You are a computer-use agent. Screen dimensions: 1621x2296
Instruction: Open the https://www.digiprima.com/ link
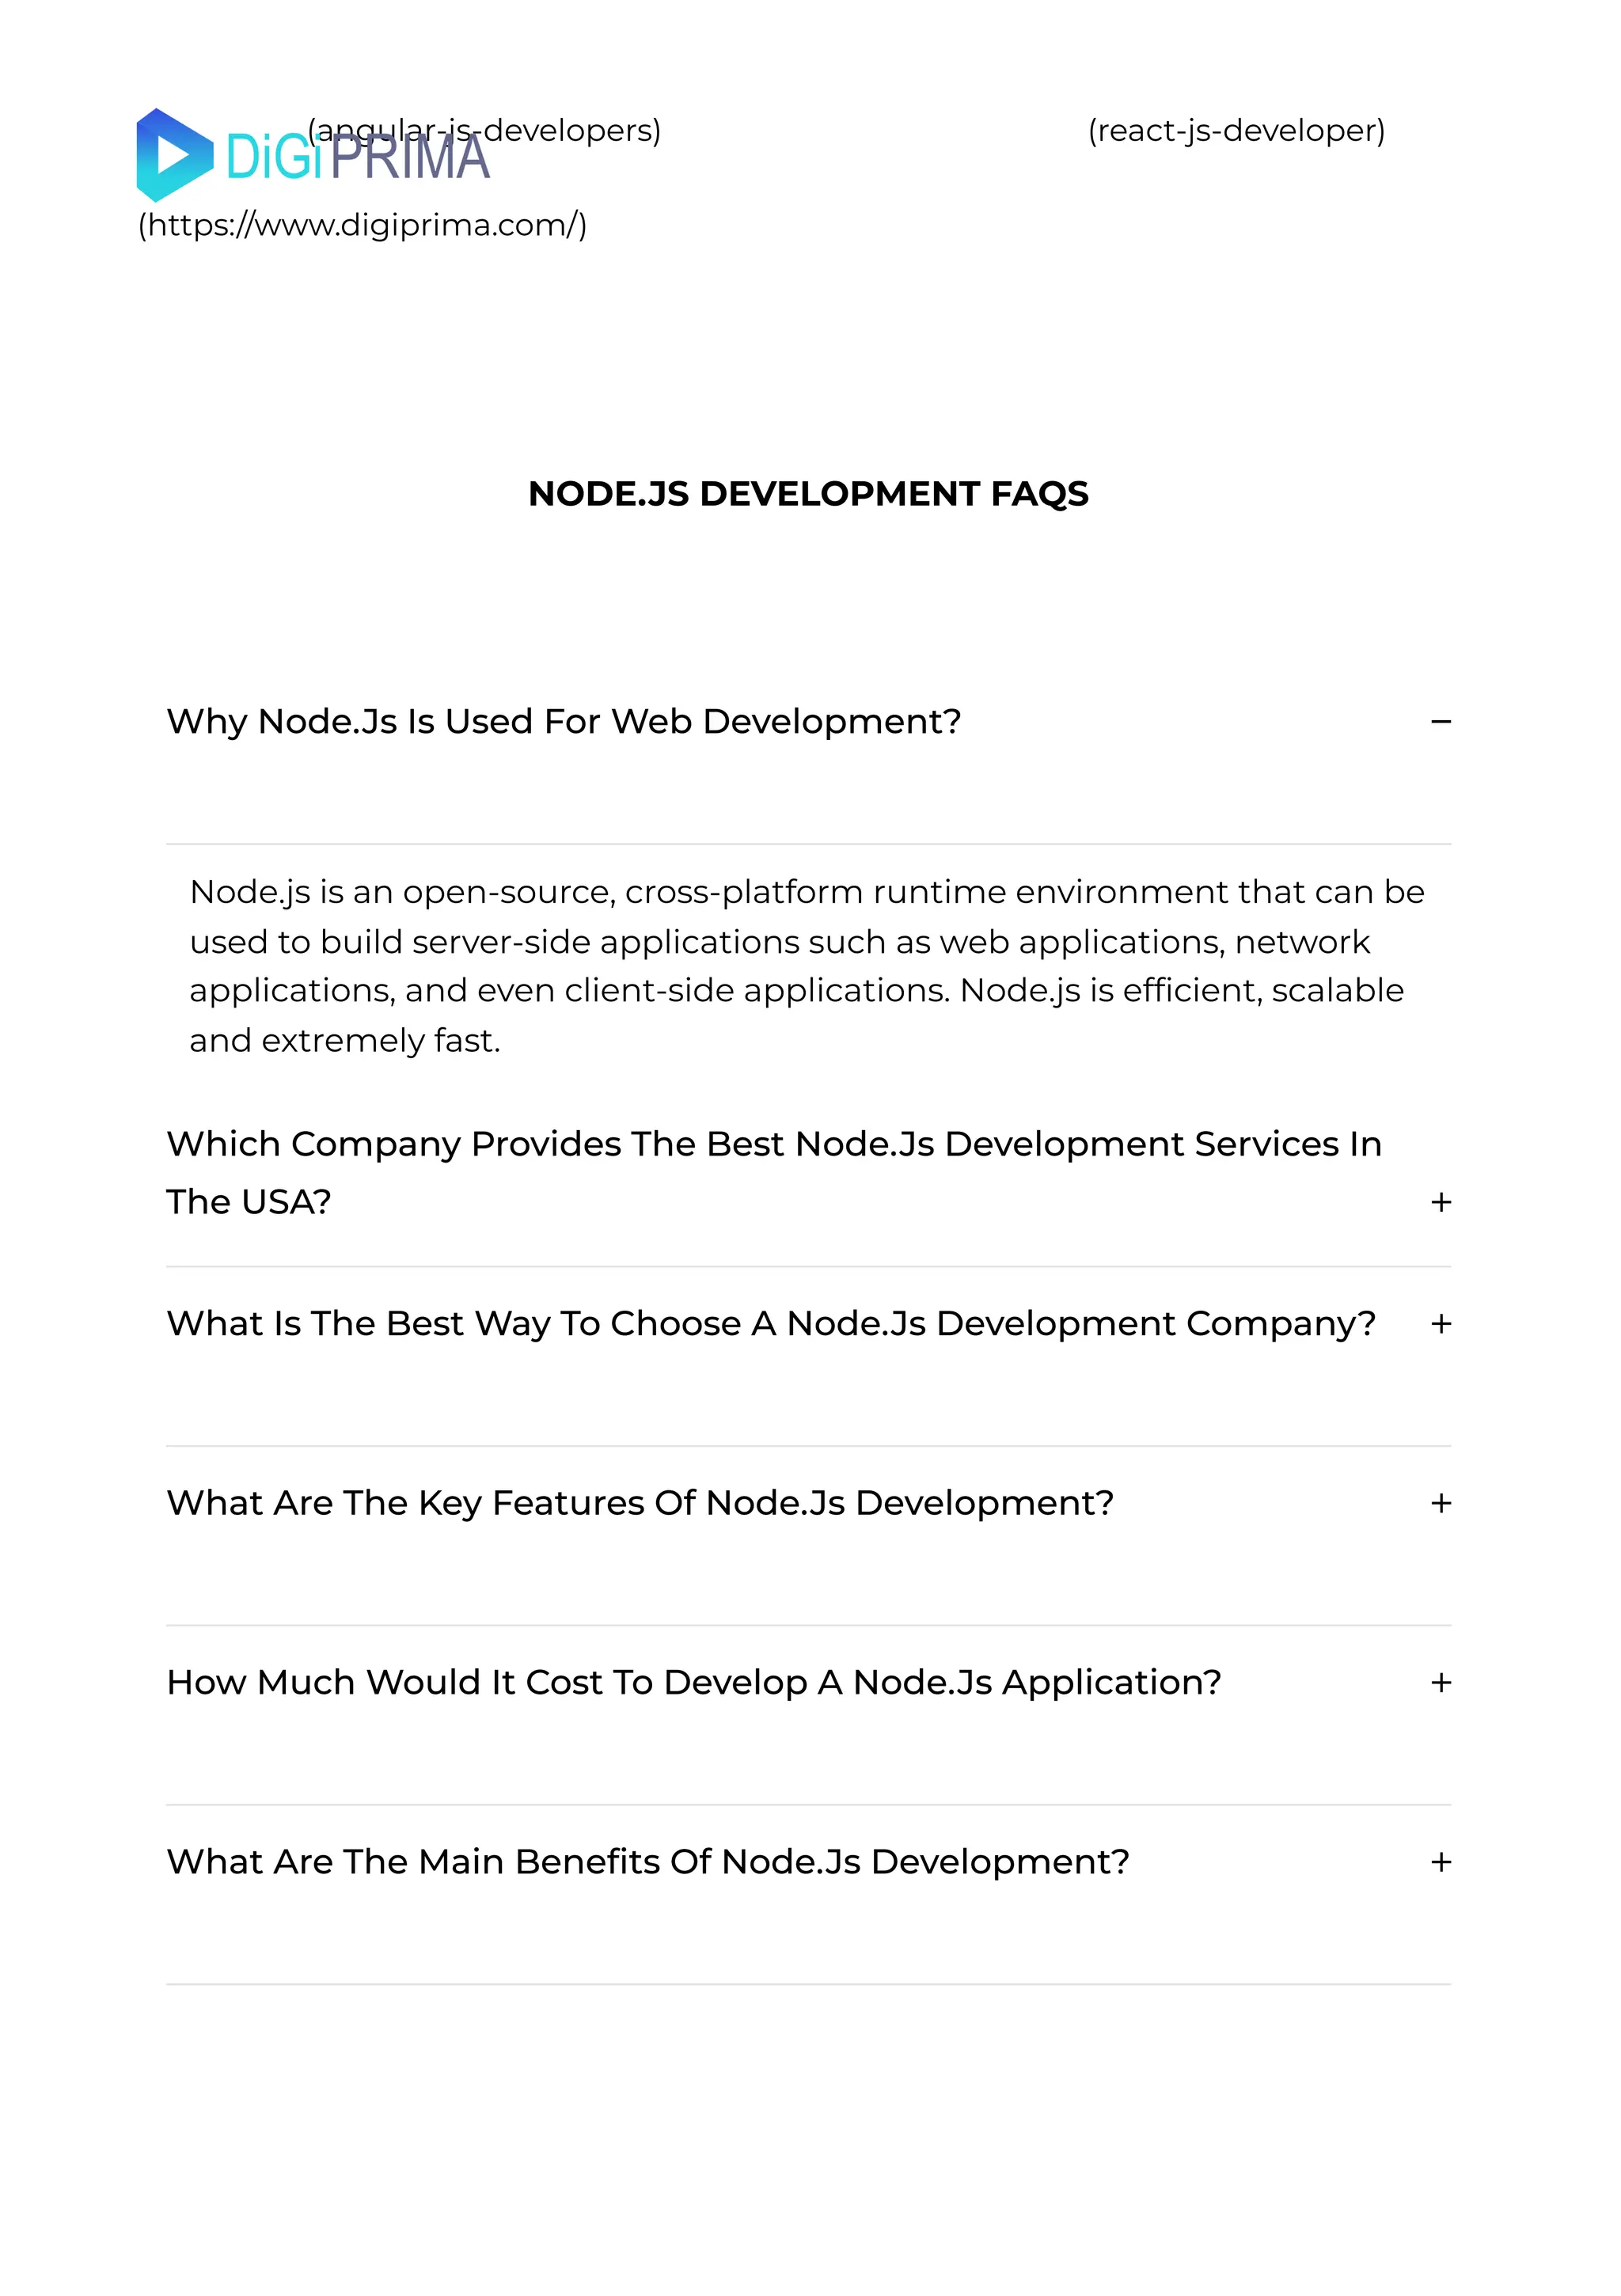(x=362, y=225)
